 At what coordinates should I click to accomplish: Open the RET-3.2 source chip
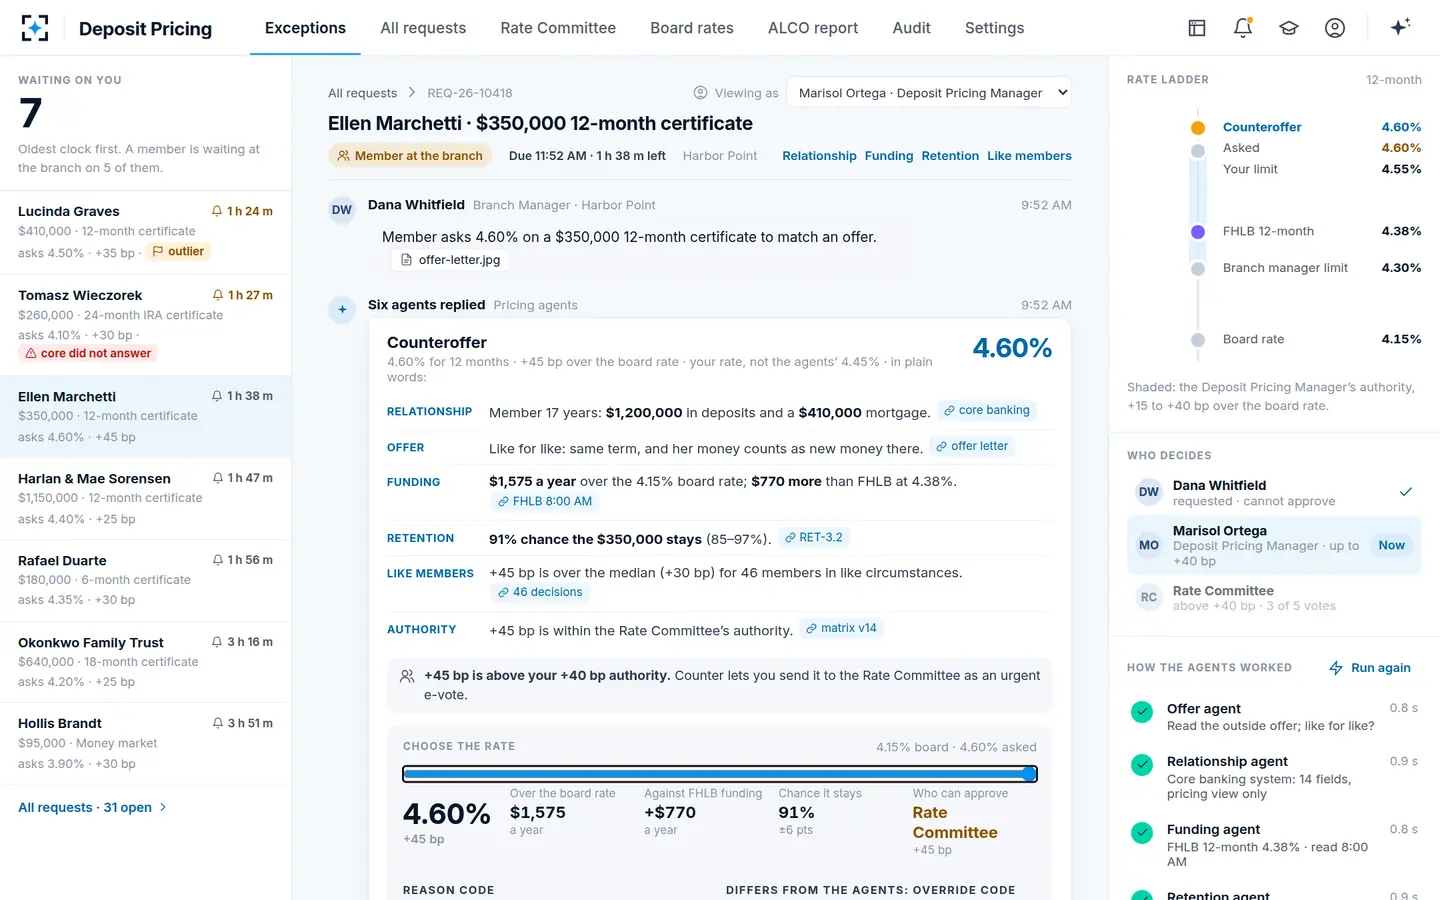[x=813, y=538]
